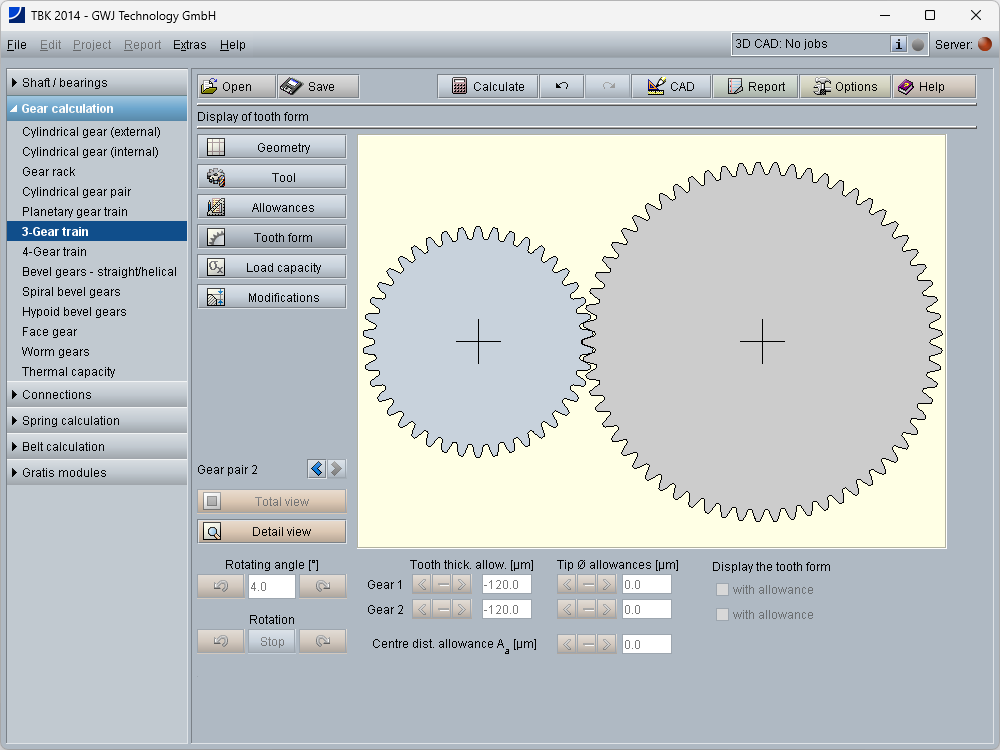Click the Rotating angle input field

(271, 587)
